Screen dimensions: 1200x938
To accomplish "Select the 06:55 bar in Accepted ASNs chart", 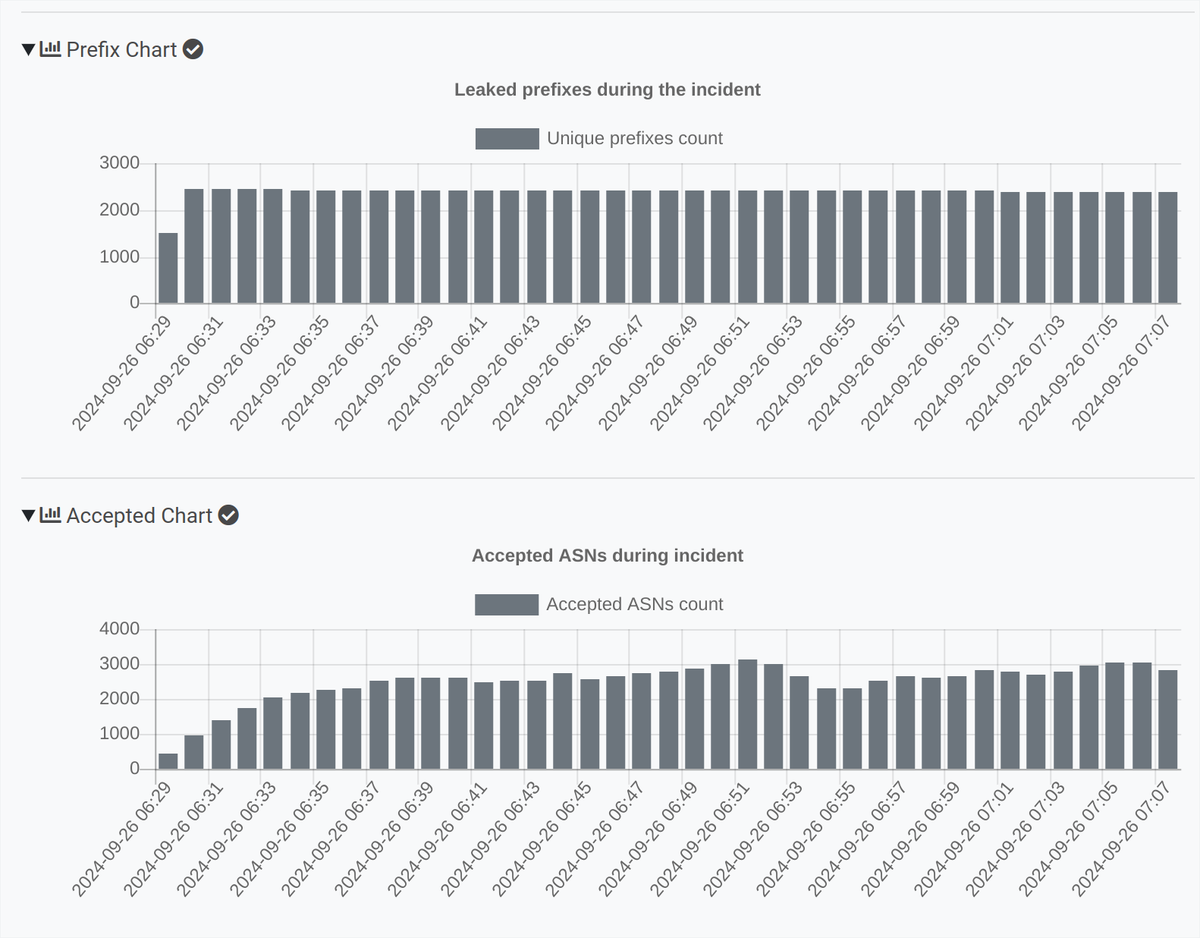I will (x=851, y=729).
